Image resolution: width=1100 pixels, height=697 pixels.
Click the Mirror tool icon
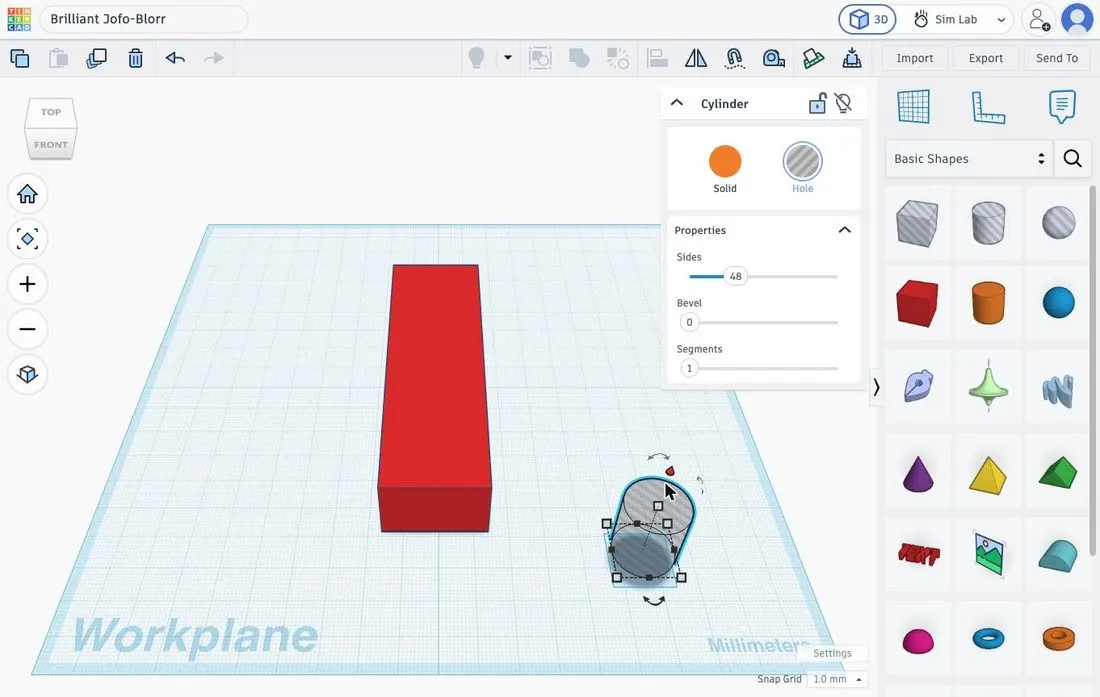[695, 58]
